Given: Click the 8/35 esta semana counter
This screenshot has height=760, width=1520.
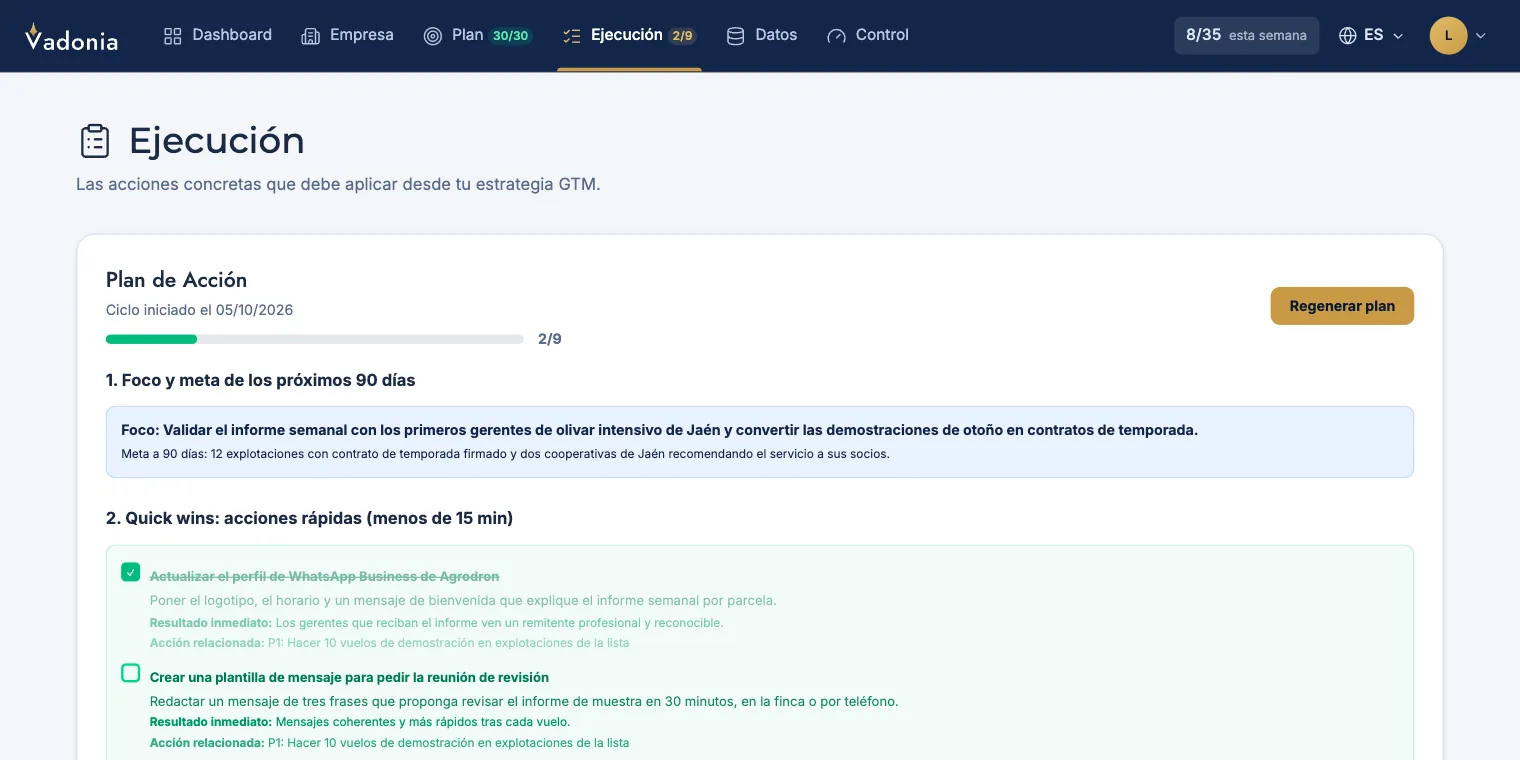Looking at the screenshot, I should [x=1246, y=35].
